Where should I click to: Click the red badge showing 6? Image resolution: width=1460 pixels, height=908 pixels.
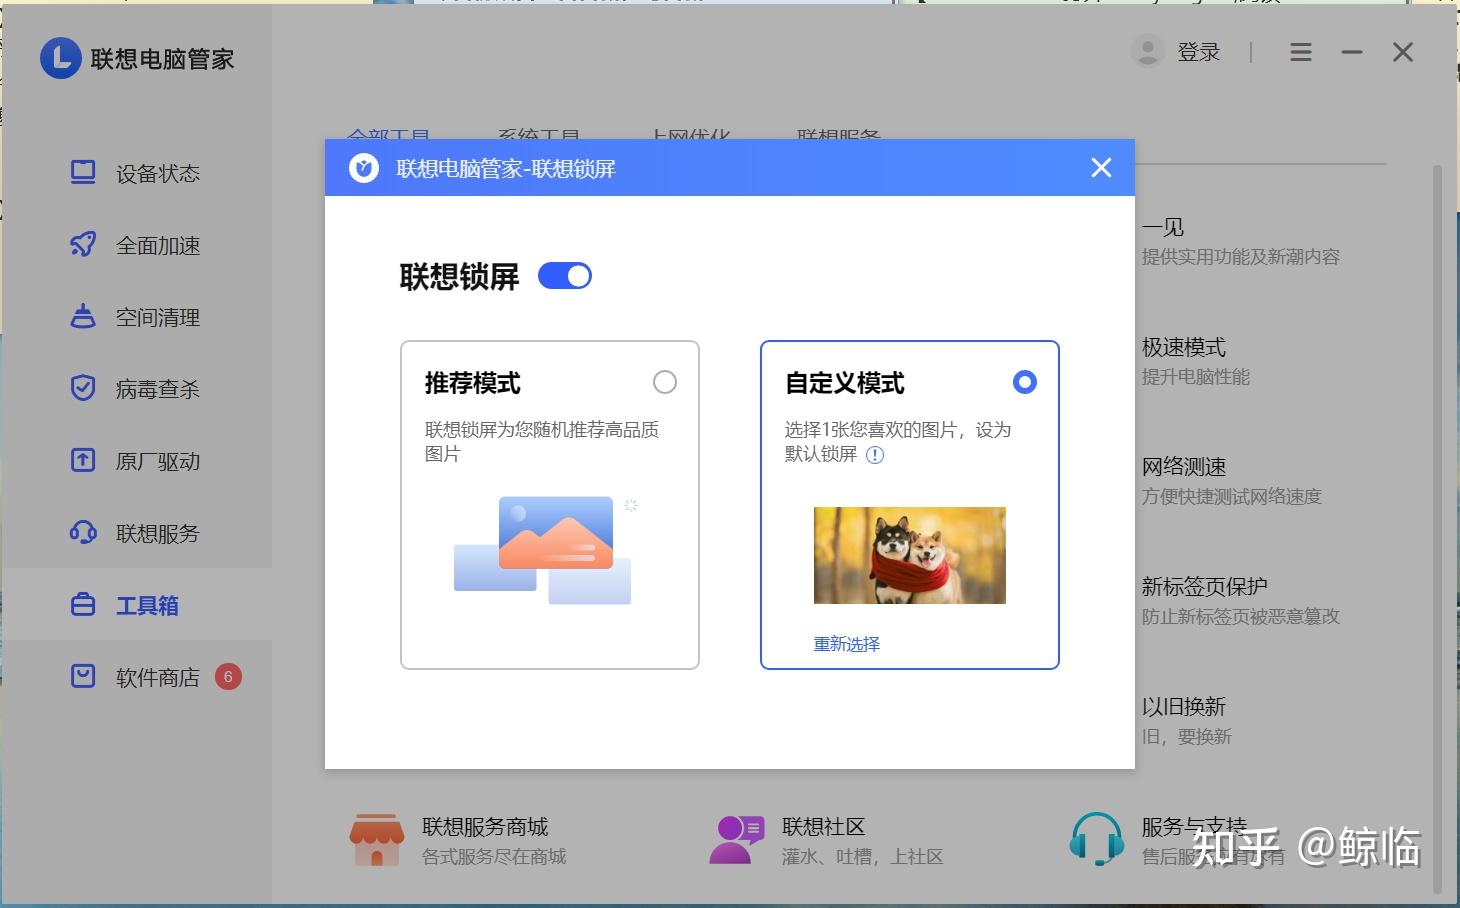click(228, 677)
